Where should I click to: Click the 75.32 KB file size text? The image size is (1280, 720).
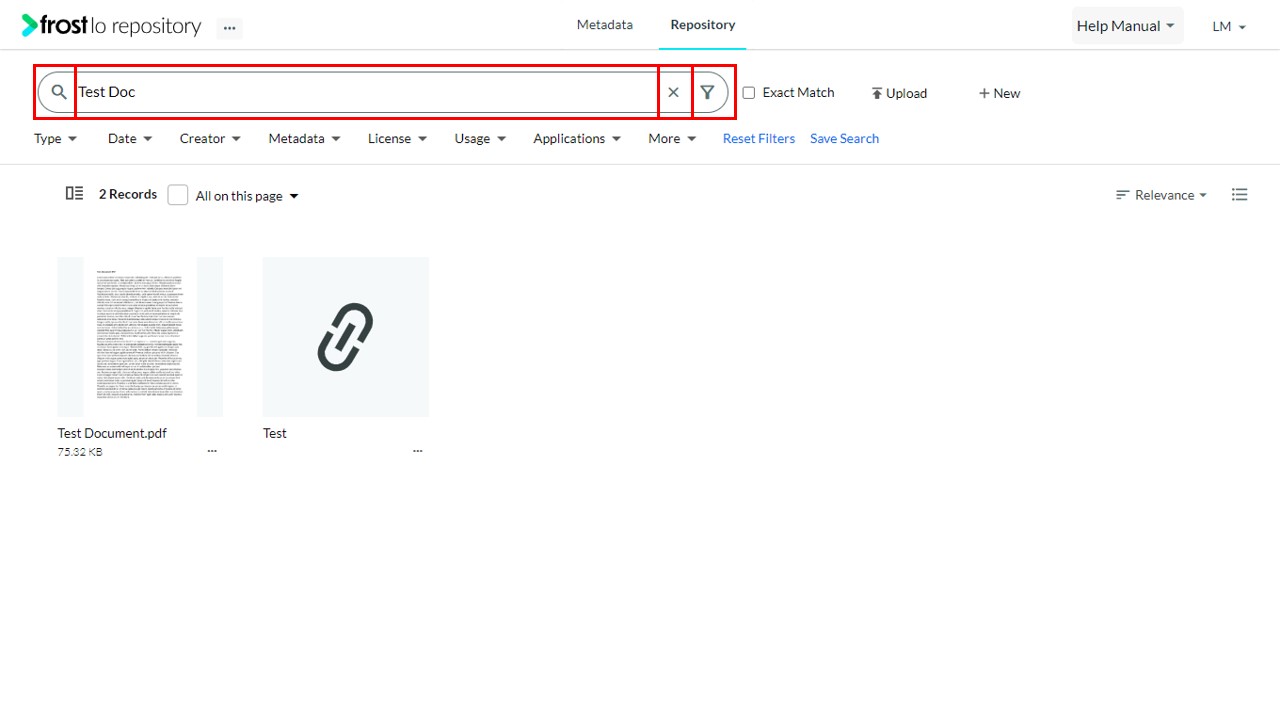(x=80, y=452)
